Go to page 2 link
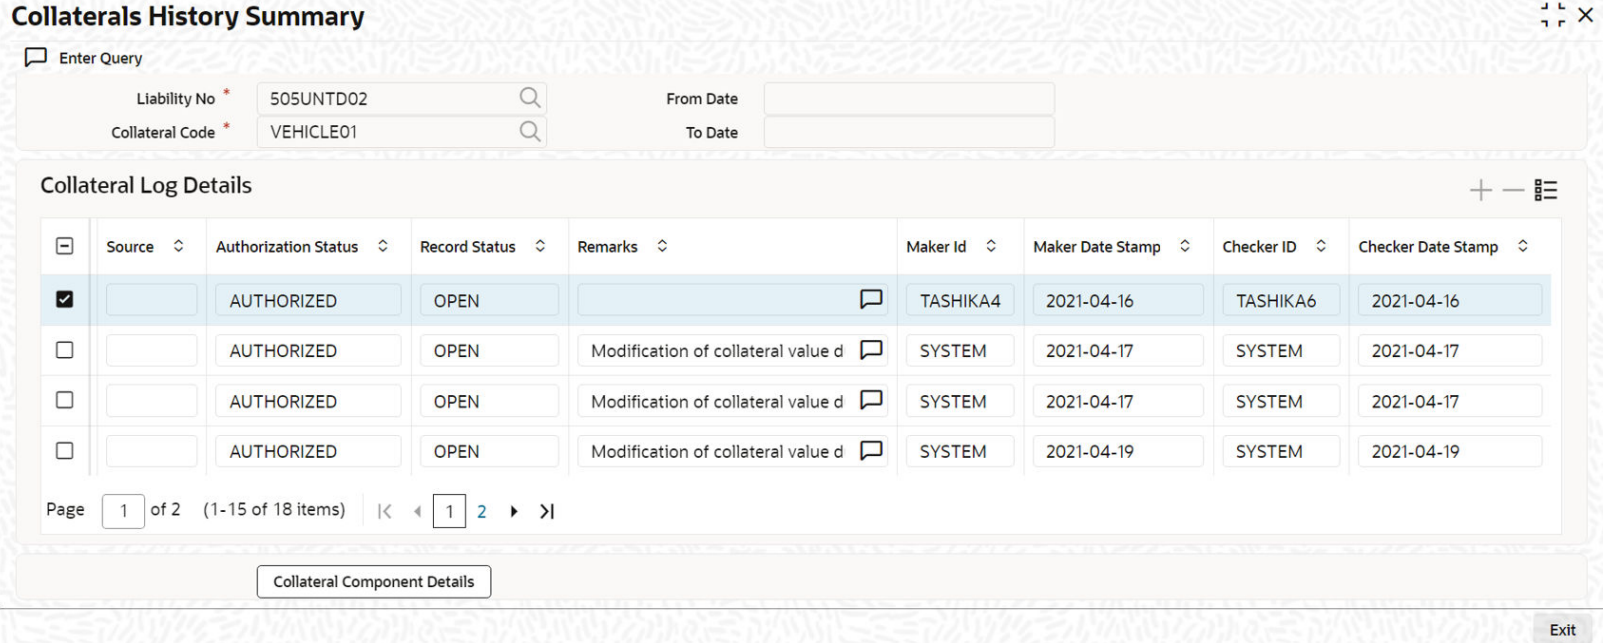The width and height of the screenshot is (1606, 643). click(482, 511)
